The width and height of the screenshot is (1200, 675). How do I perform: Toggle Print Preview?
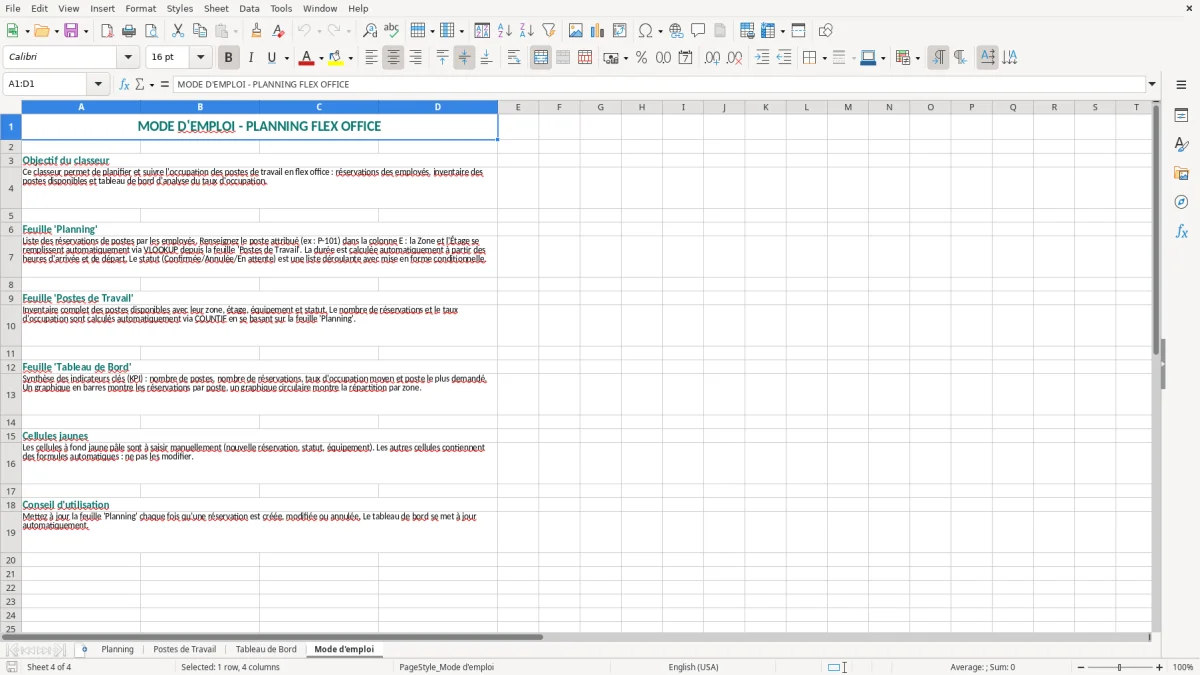pyautogui.click(x=150, y=31)
